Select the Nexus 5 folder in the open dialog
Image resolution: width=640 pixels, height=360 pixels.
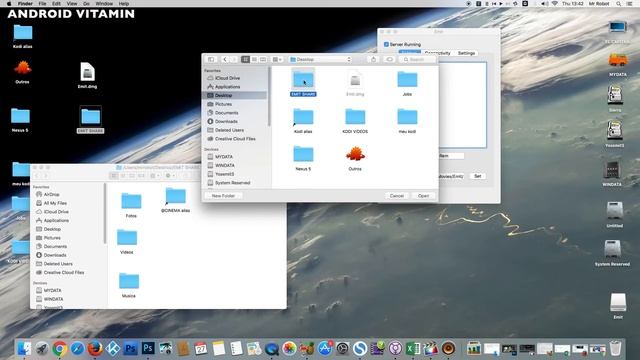(x=303, y=158)
